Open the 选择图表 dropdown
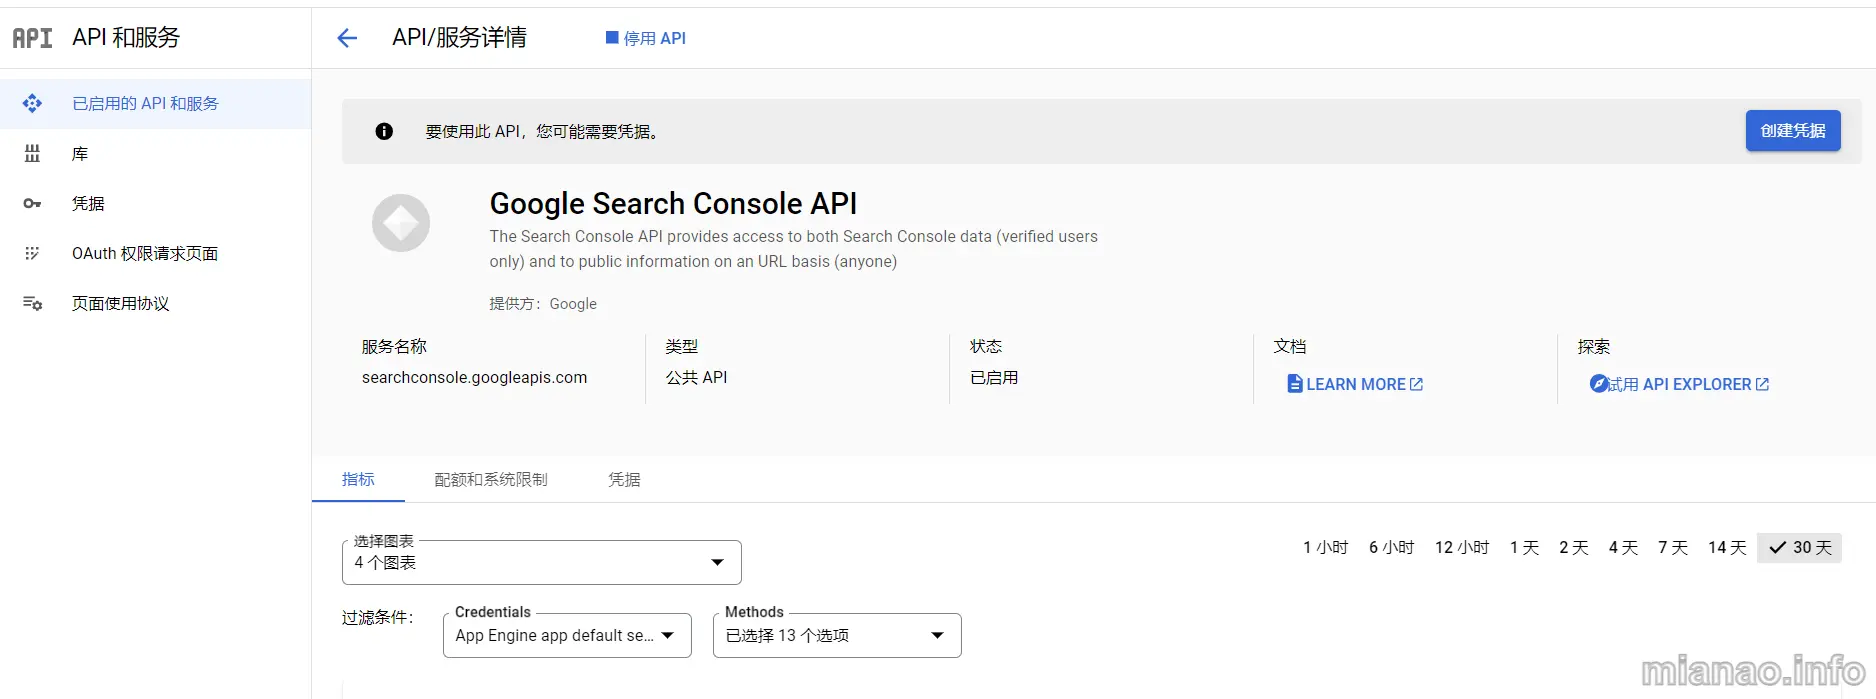Screen dimensions: 1876x699 (x=542, y=562)
